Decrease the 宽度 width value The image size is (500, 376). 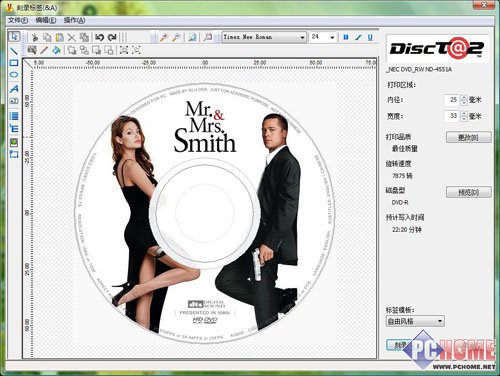[464, 119]
